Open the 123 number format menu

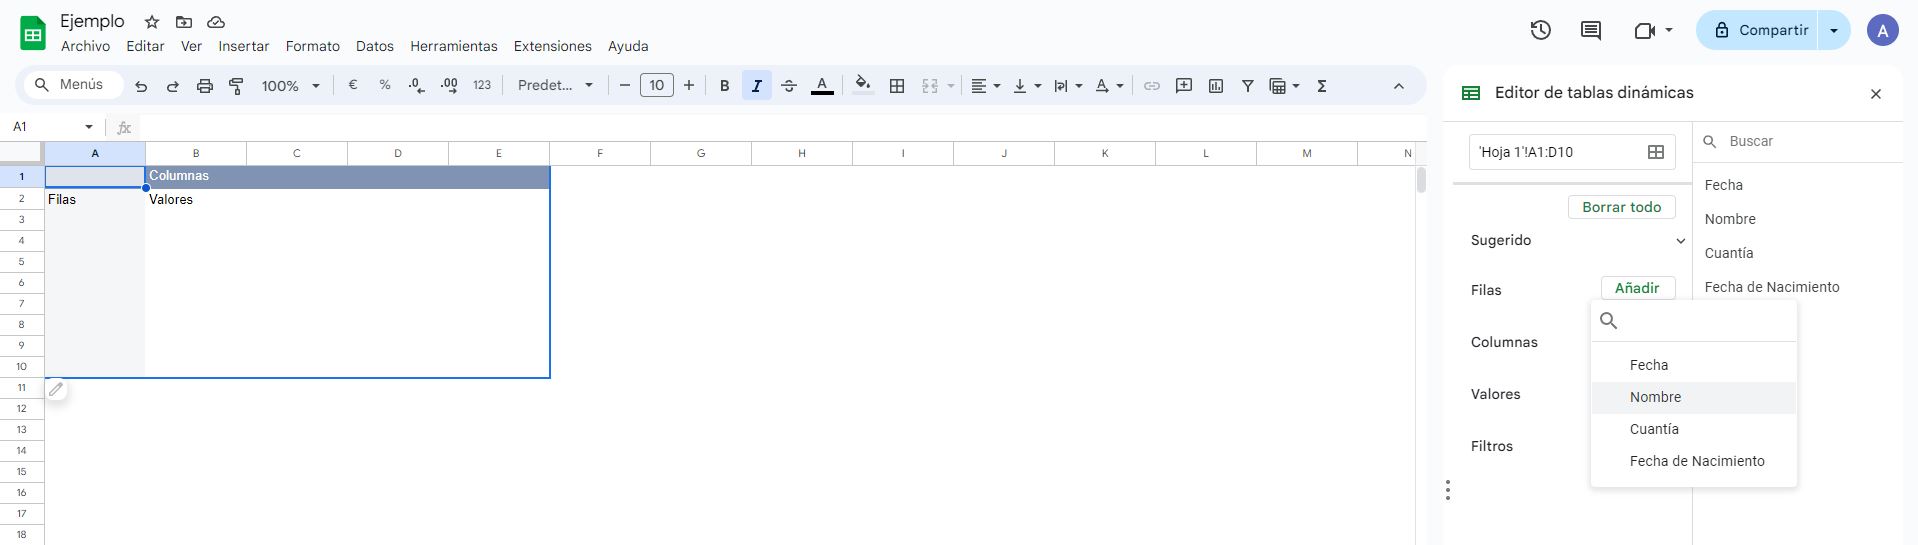482,85
